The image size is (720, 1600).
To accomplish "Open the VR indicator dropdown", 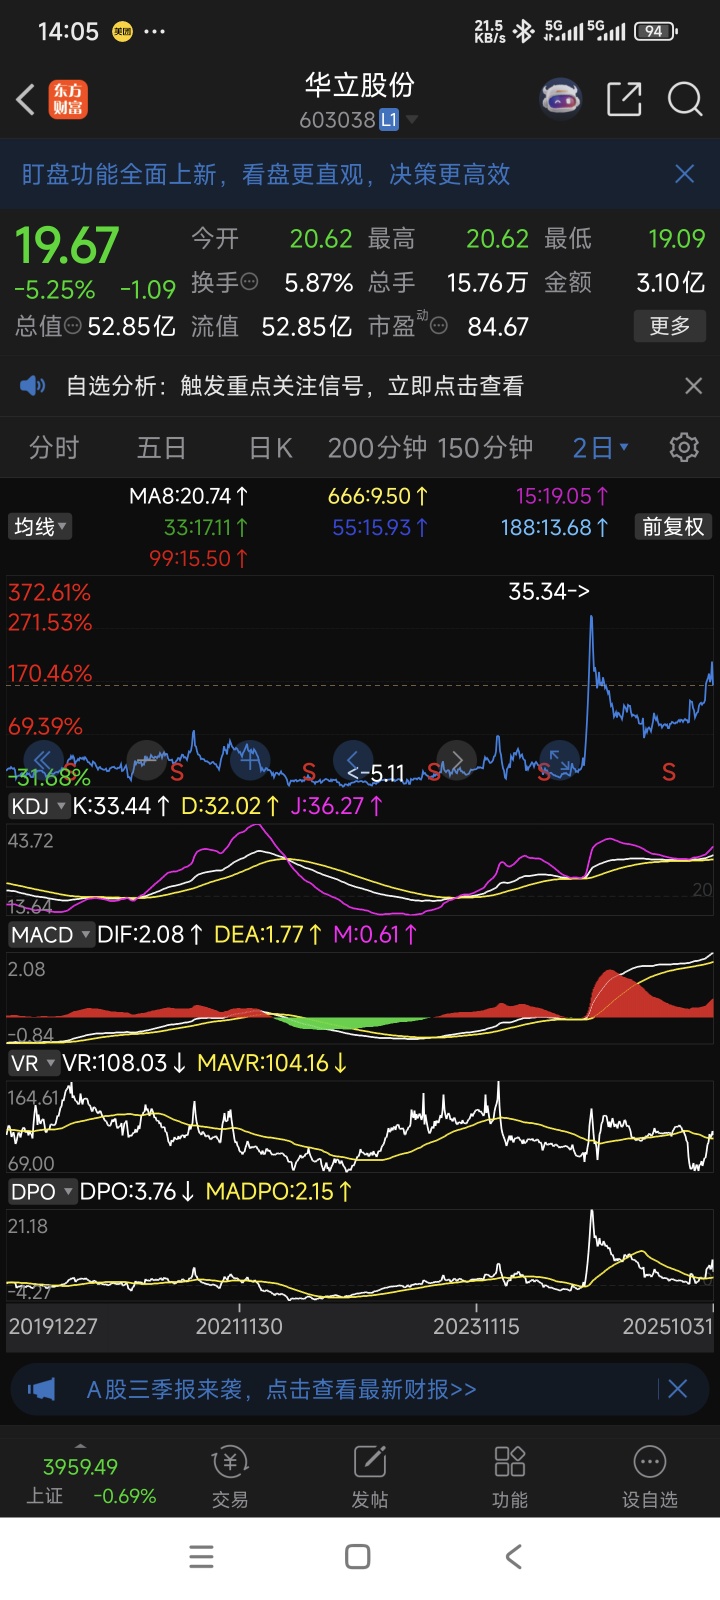I will coord(33,1063).
